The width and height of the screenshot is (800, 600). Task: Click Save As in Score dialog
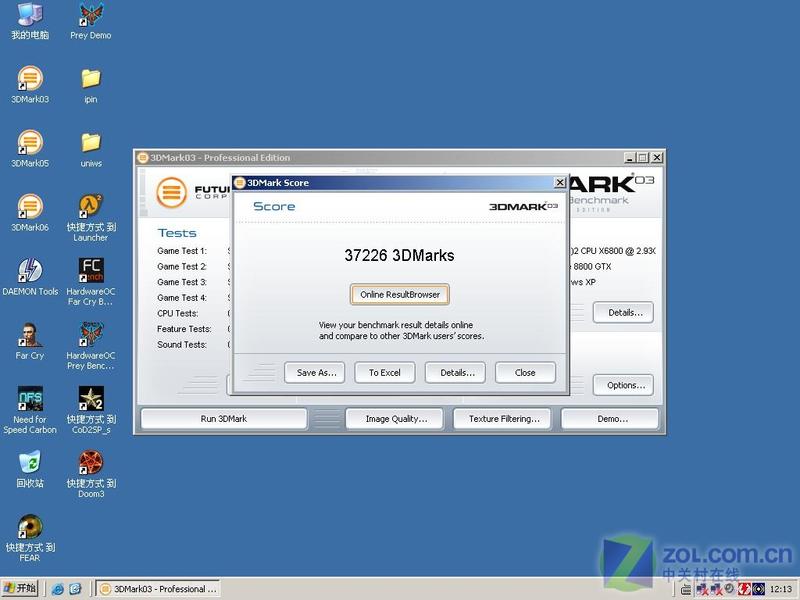[315, 372]
